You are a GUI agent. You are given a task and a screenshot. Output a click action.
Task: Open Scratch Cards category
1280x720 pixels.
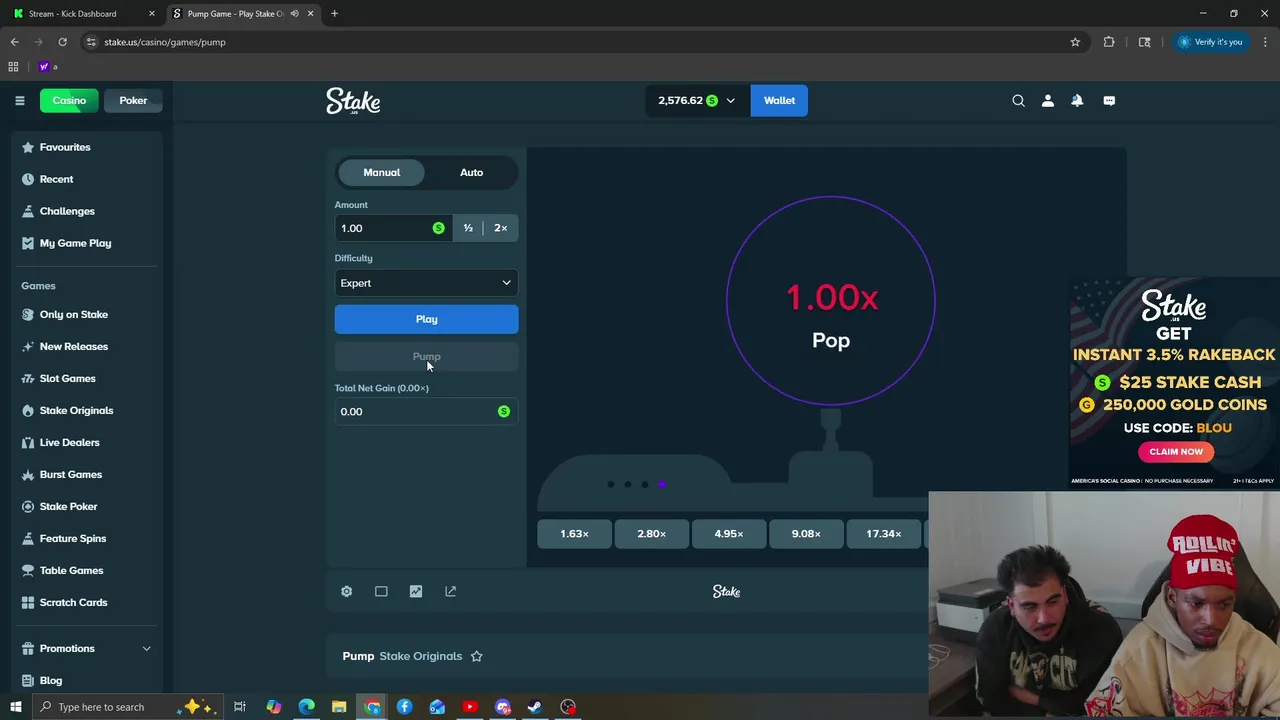tap(73, 602)
